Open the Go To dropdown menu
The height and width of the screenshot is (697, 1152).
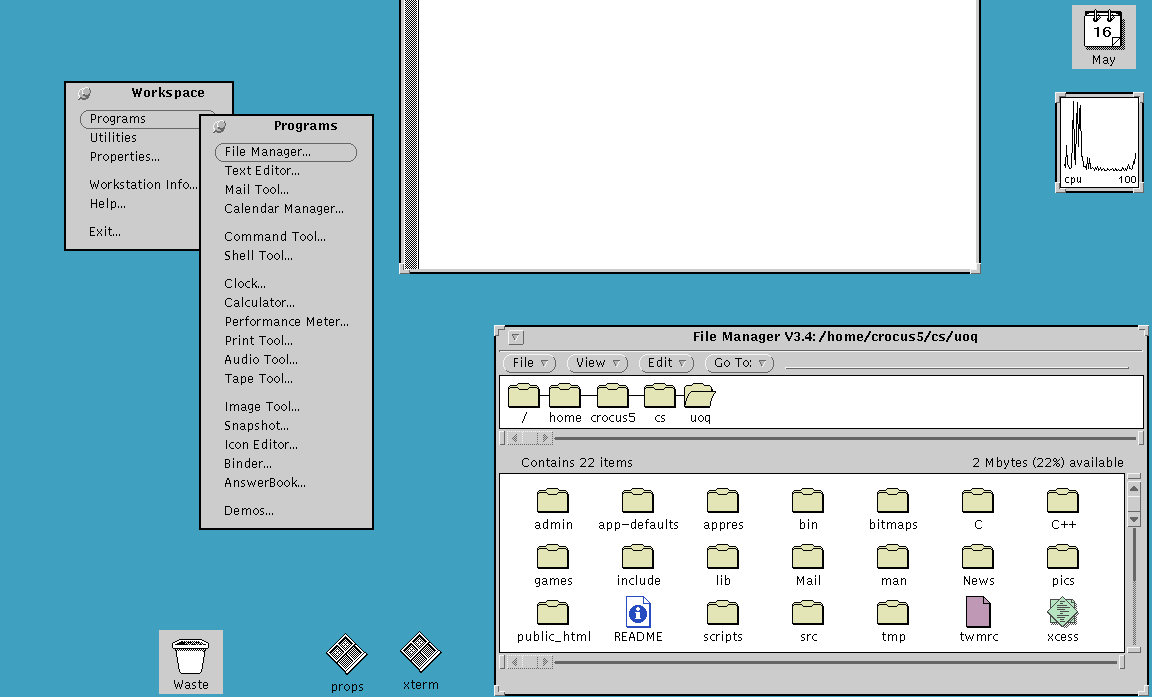739,363
